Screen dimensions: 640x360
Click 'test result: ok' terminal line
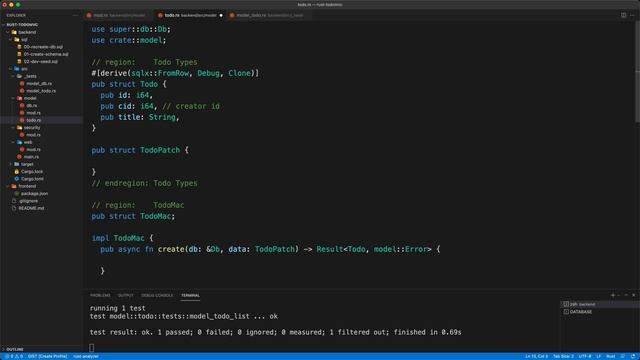pyautogui.click(x=276, y=332)
